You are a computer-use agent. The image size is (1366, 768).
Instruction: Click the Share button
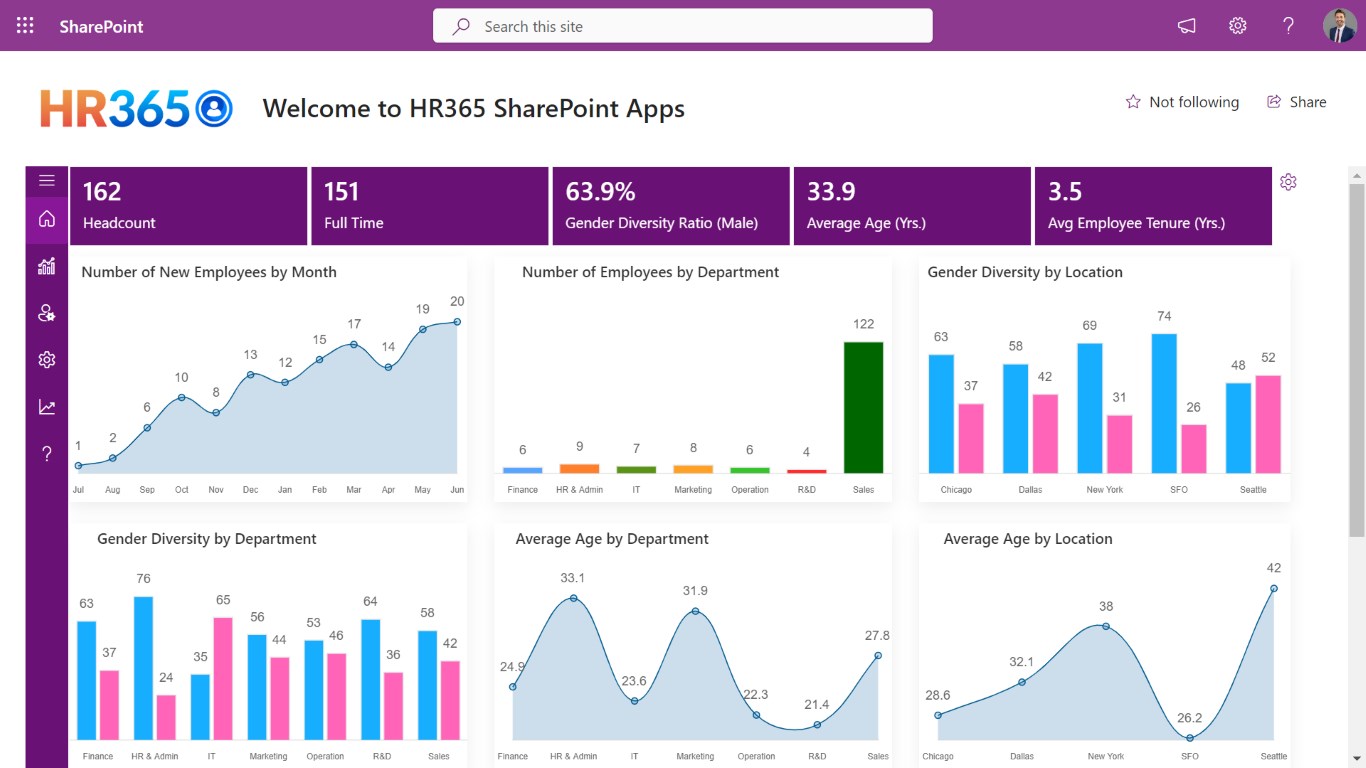click(x=1296, y=102)
